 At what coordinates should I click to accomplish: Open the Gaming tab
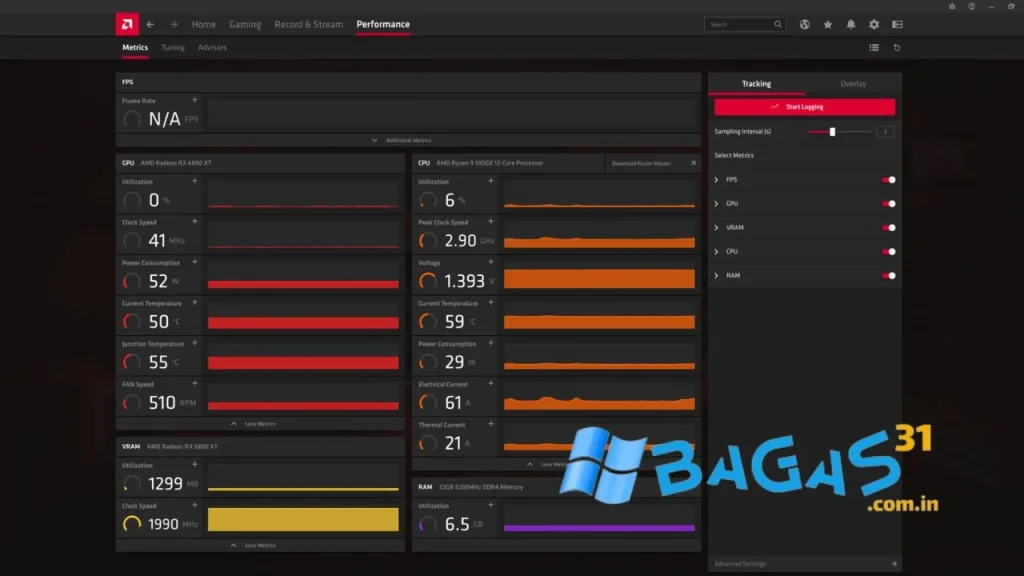point(245,24)
